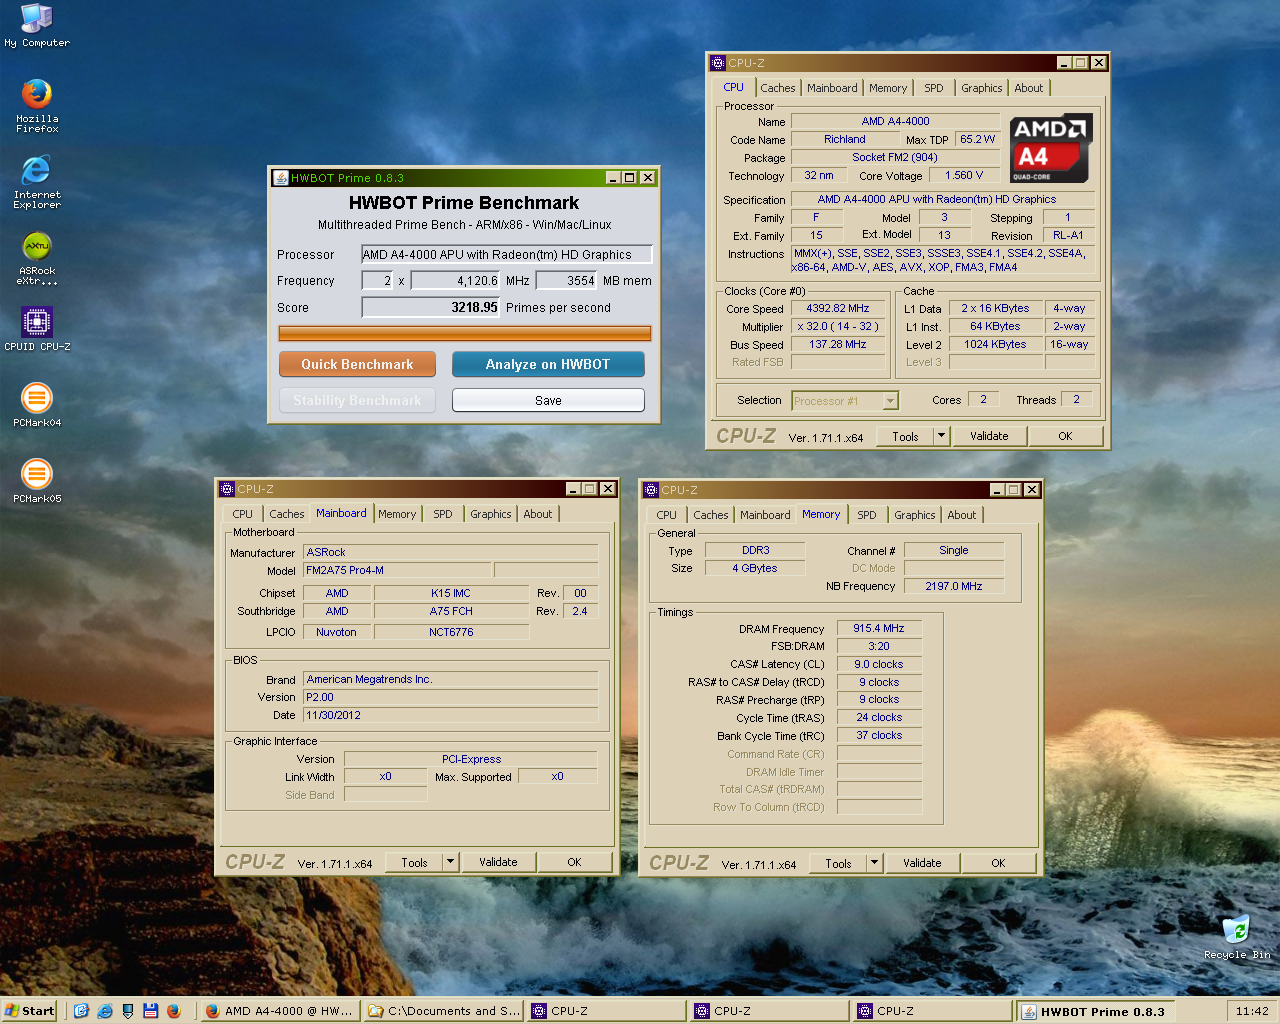
Task: Open Tools dropdown arrow in CPU tab window
Action: click(x=941, y=436)
